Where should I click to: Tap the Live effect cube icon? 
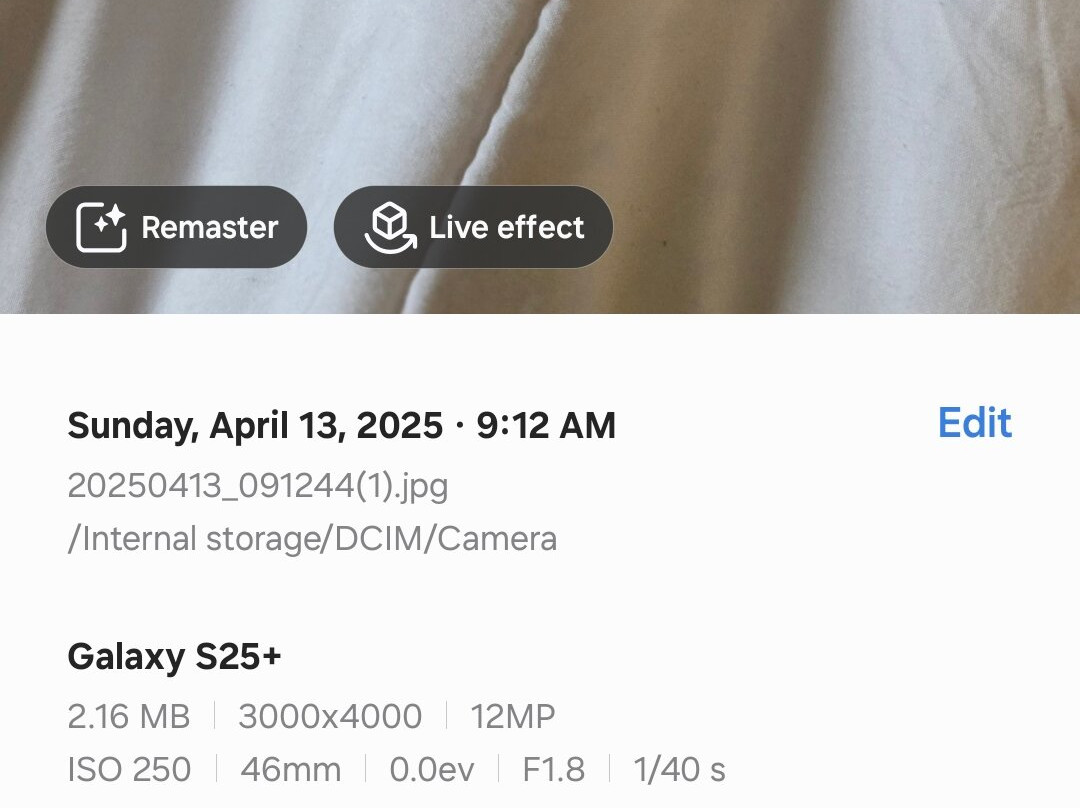pos(388,227)
